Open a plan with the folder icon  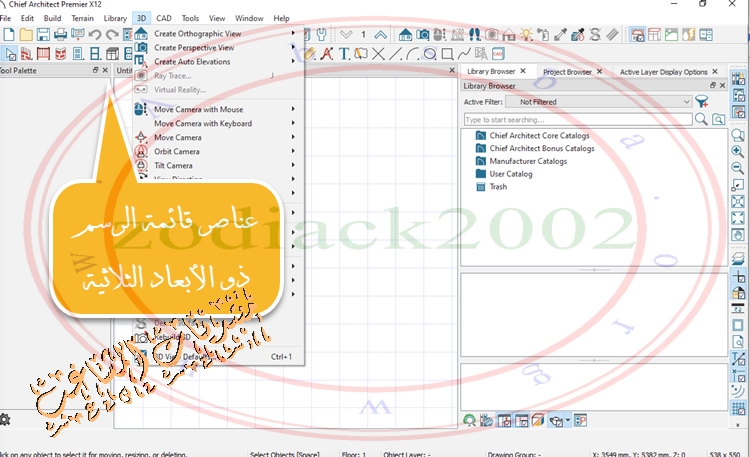tap(26, 34)
